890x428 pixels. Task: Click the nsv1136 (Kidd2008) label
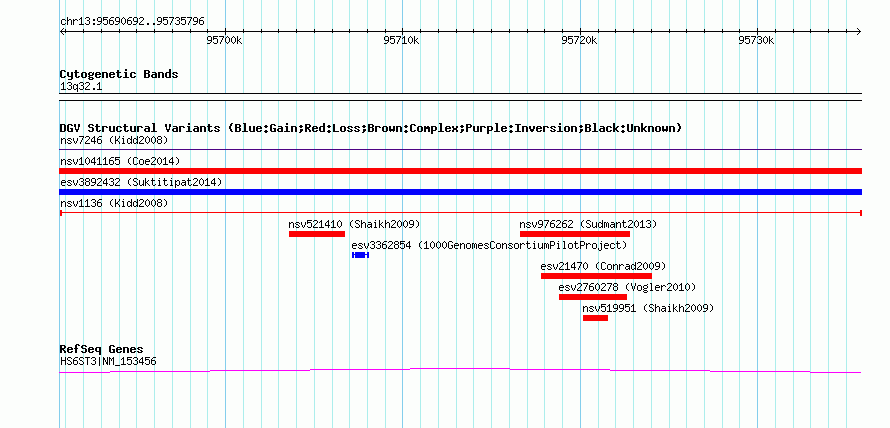(x=114, y=203)
